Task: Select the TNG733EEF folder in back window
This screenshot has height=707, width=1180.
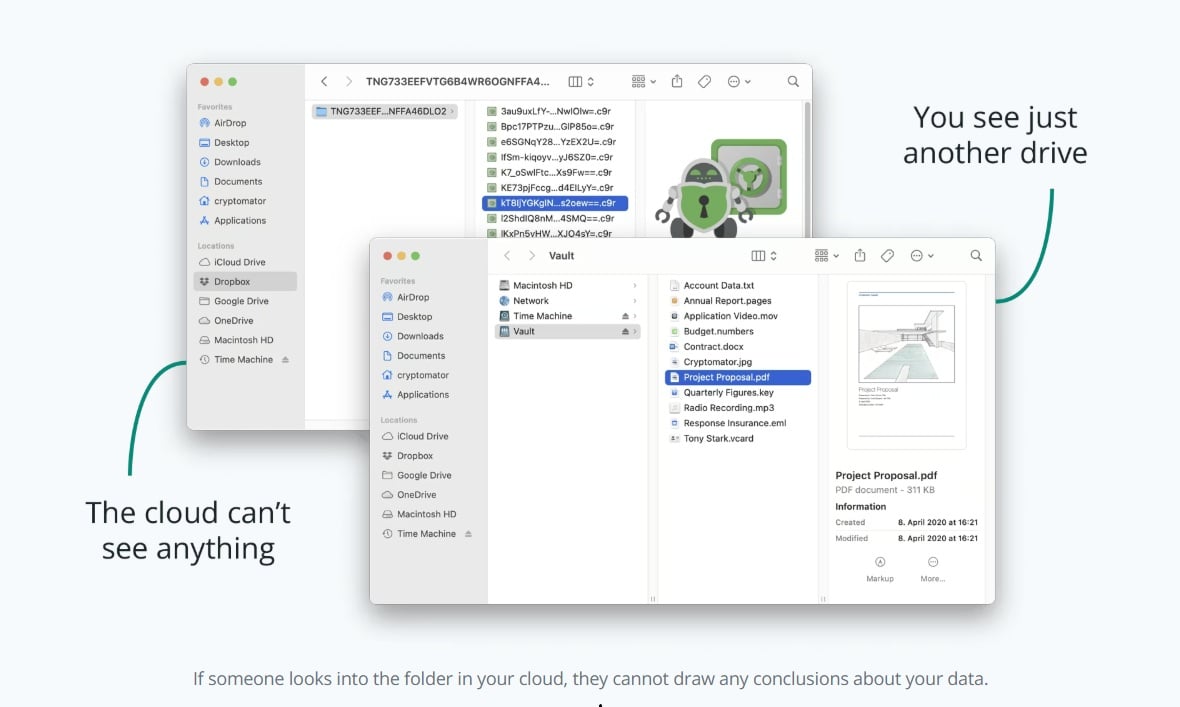Action: pyautogui.click(x=385, y=111)
